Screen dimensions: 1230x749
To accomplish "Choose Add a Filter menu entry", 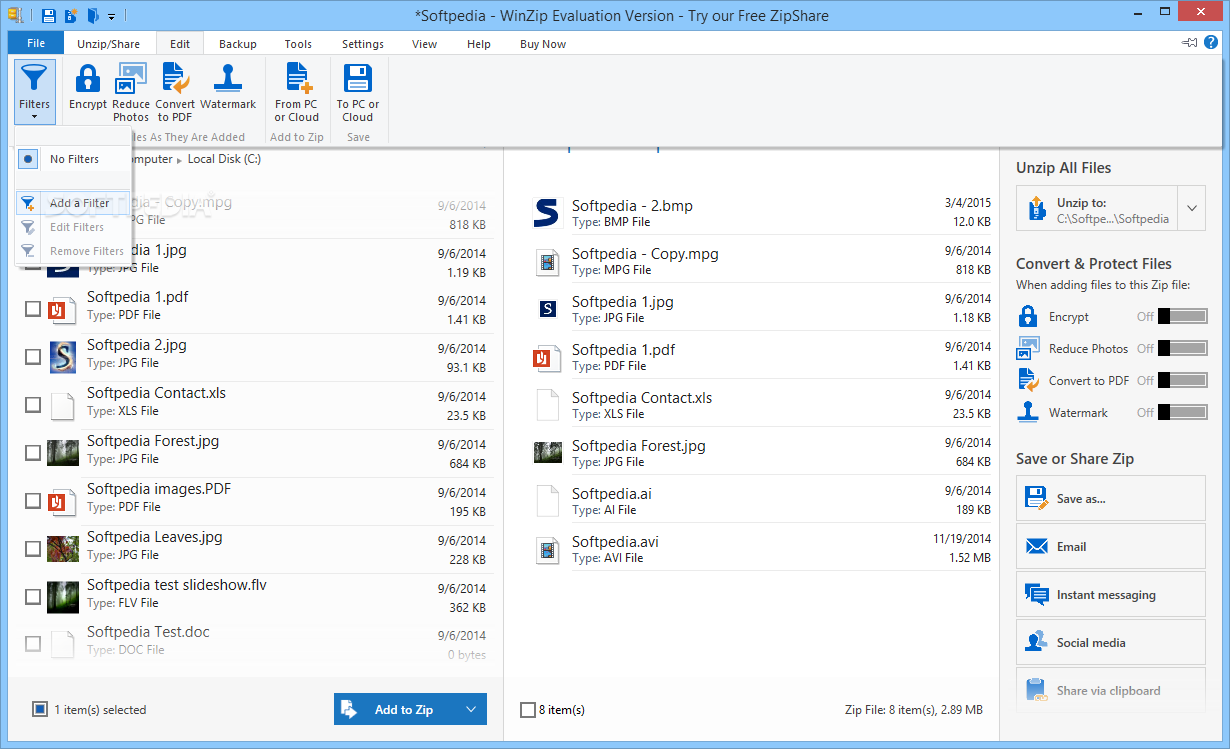I will 74,203.
